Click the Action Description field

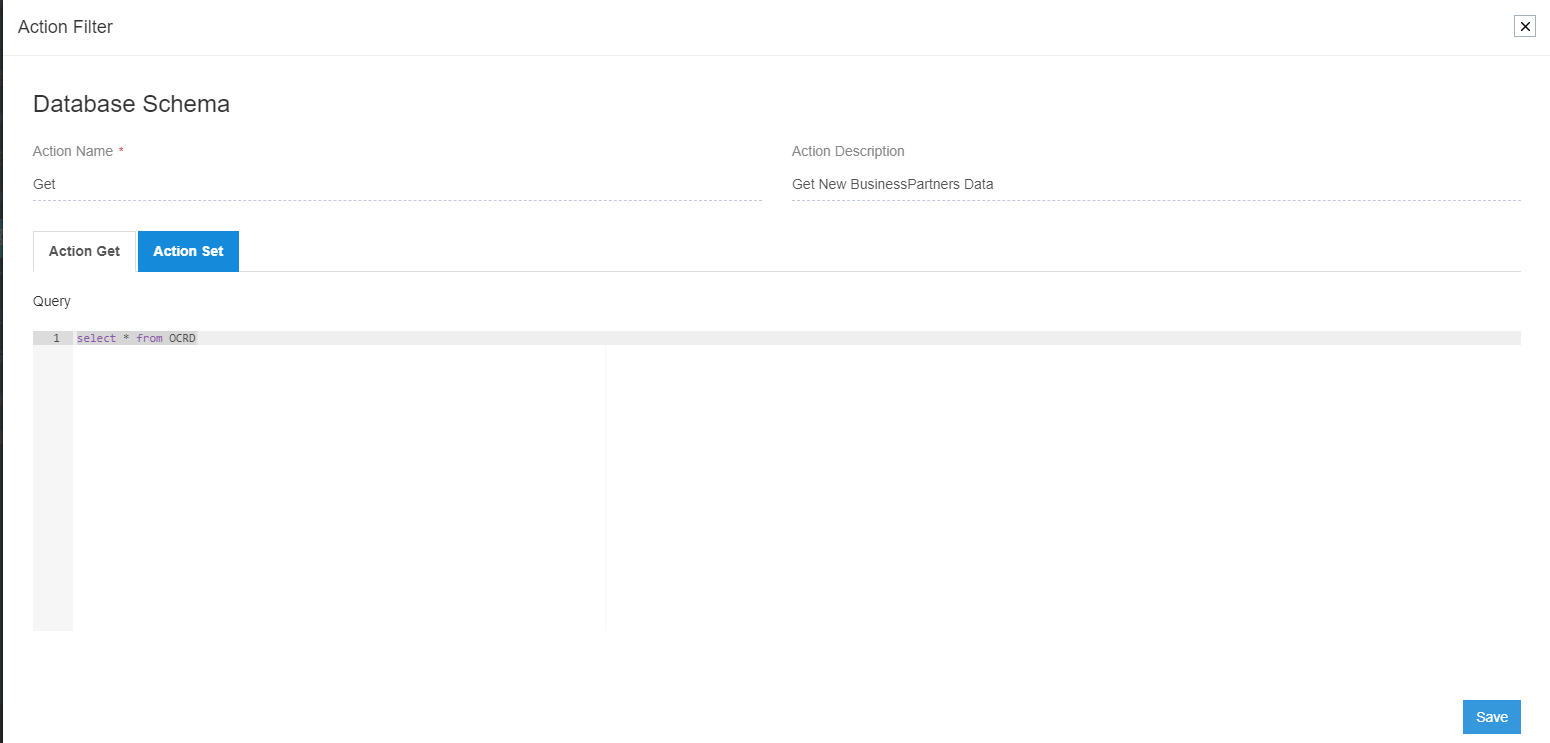click(1000, 184)
